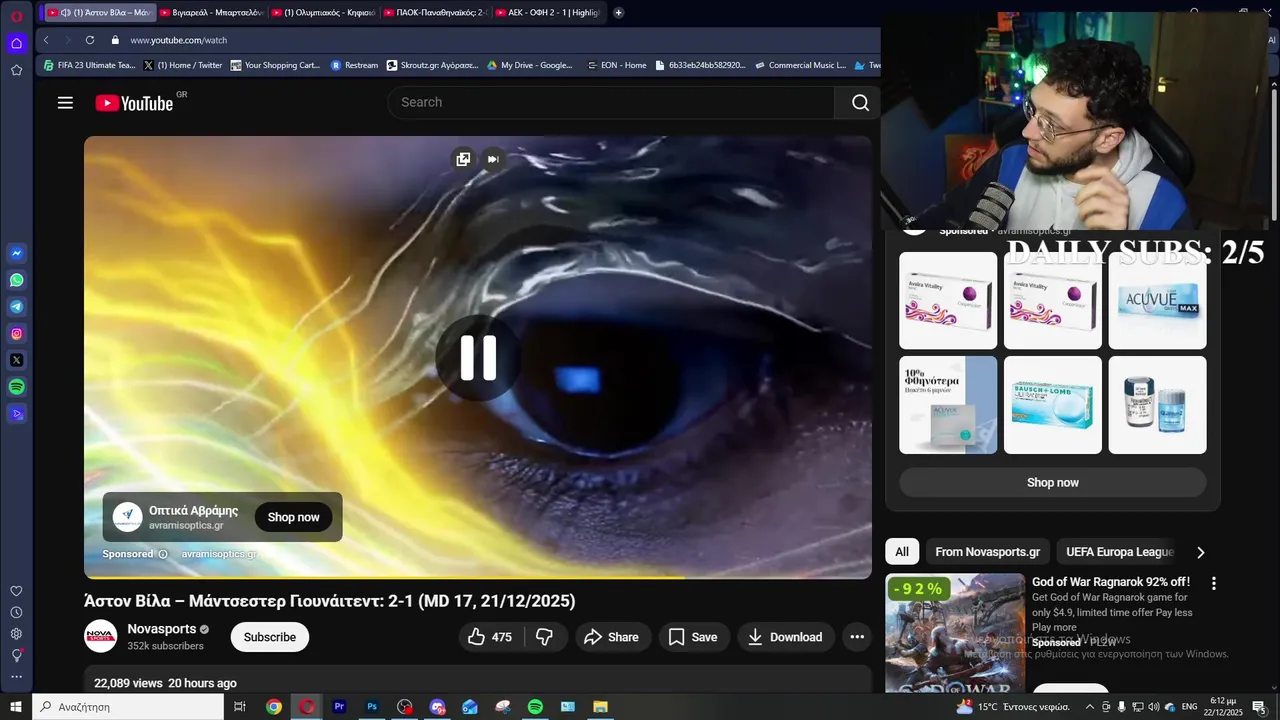
Task: Open WhatsApp in the Opera sidebar
Action: [x=16, y=280]
